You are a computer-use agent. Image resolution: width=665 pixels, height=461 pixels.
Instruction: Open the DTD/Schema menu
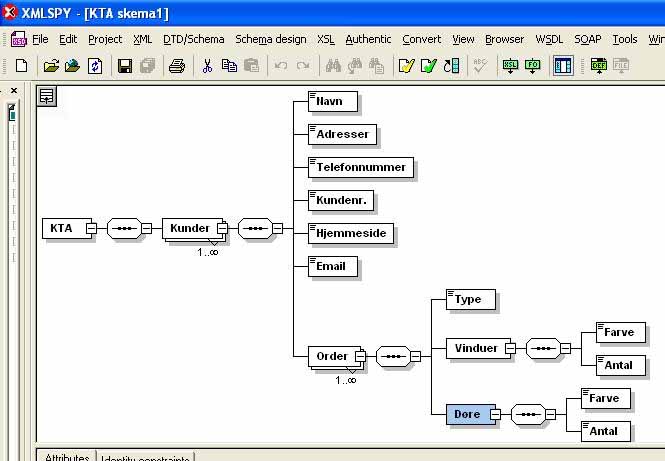click(194, 39)
